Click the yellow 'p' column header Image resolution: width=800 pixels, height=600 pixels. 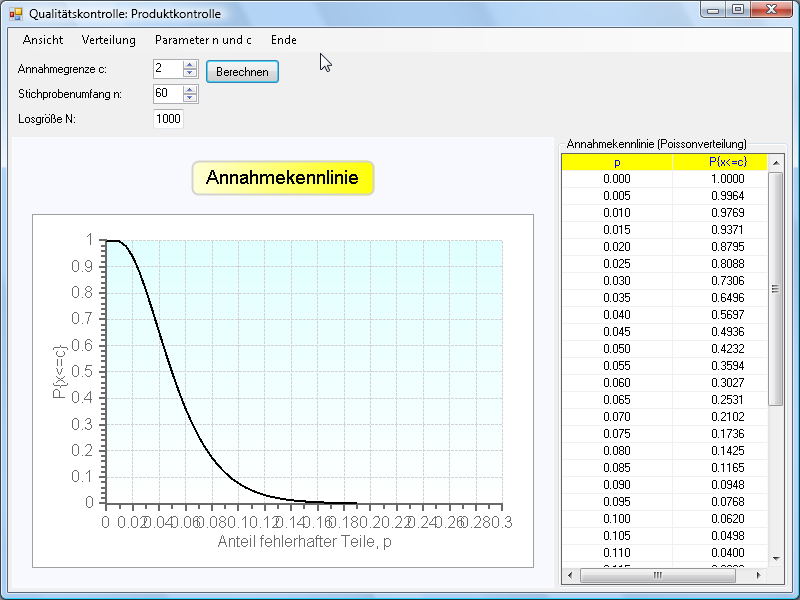pos(616,162)
